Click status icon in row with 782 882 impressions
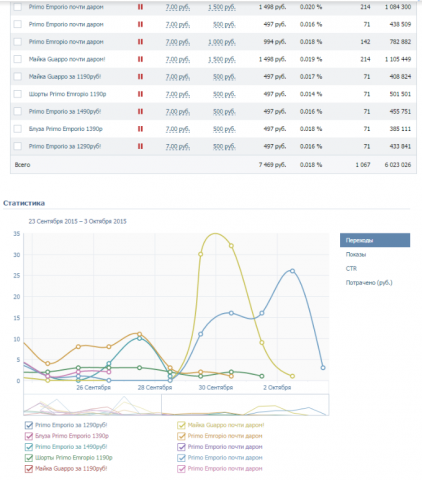This screenshot has width=422, height=480. point(140,42)
